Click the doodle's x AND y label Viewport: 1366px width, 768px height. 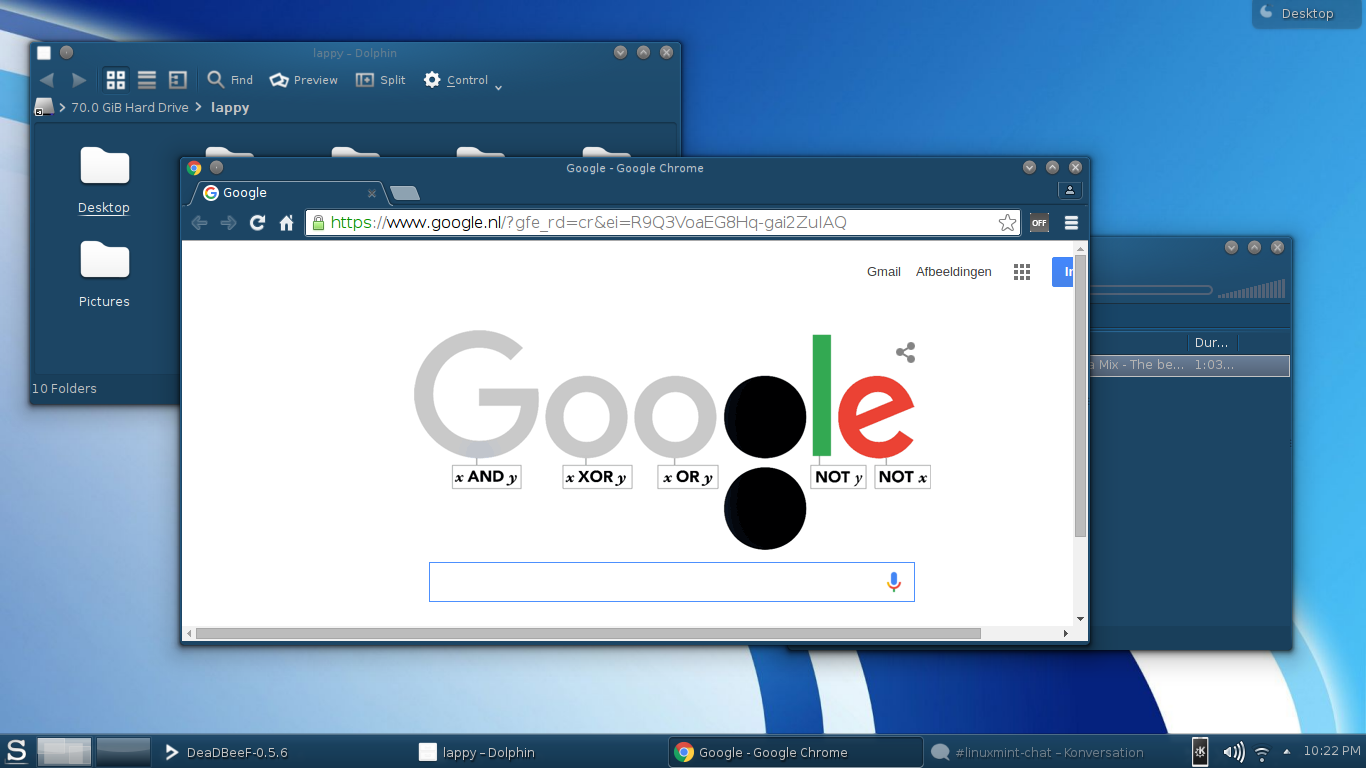(x=486, y=477)
